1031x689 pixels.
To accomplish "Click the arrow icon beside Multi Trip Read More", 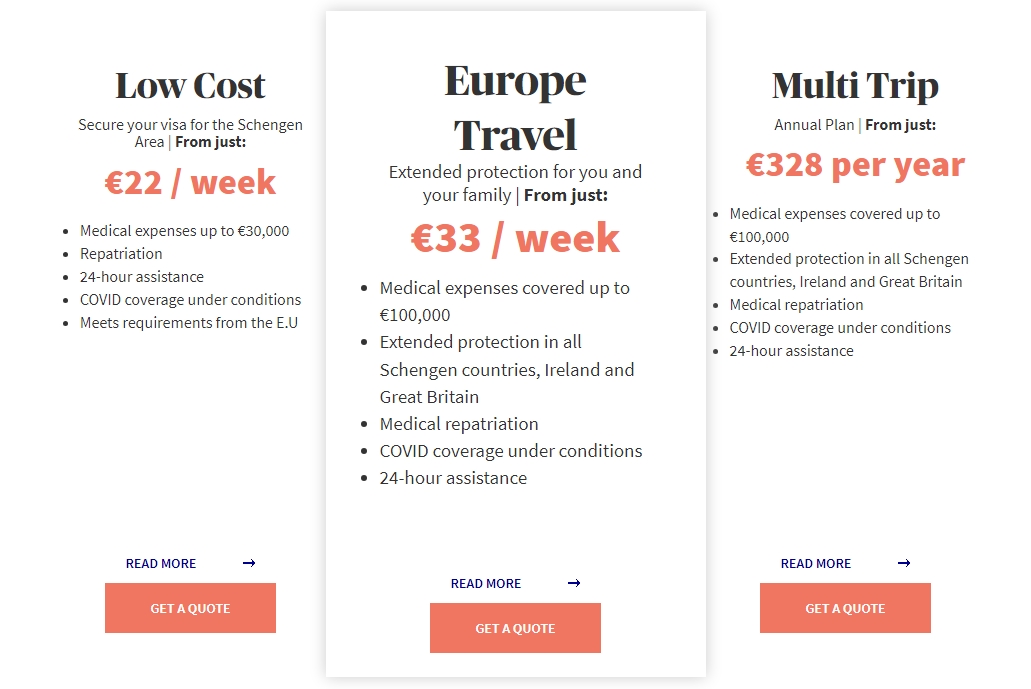I will tap(904, 563).
